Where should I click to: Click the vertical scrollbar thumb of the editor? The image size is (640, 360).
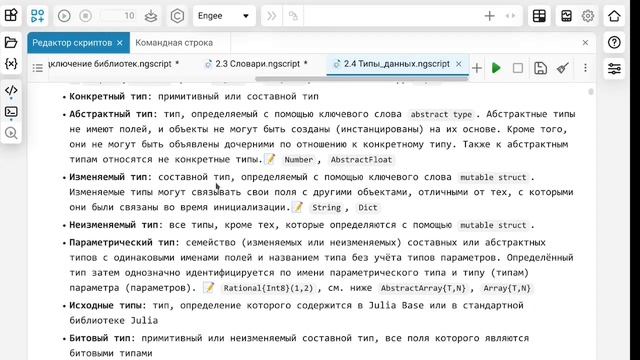click(591, 92)
